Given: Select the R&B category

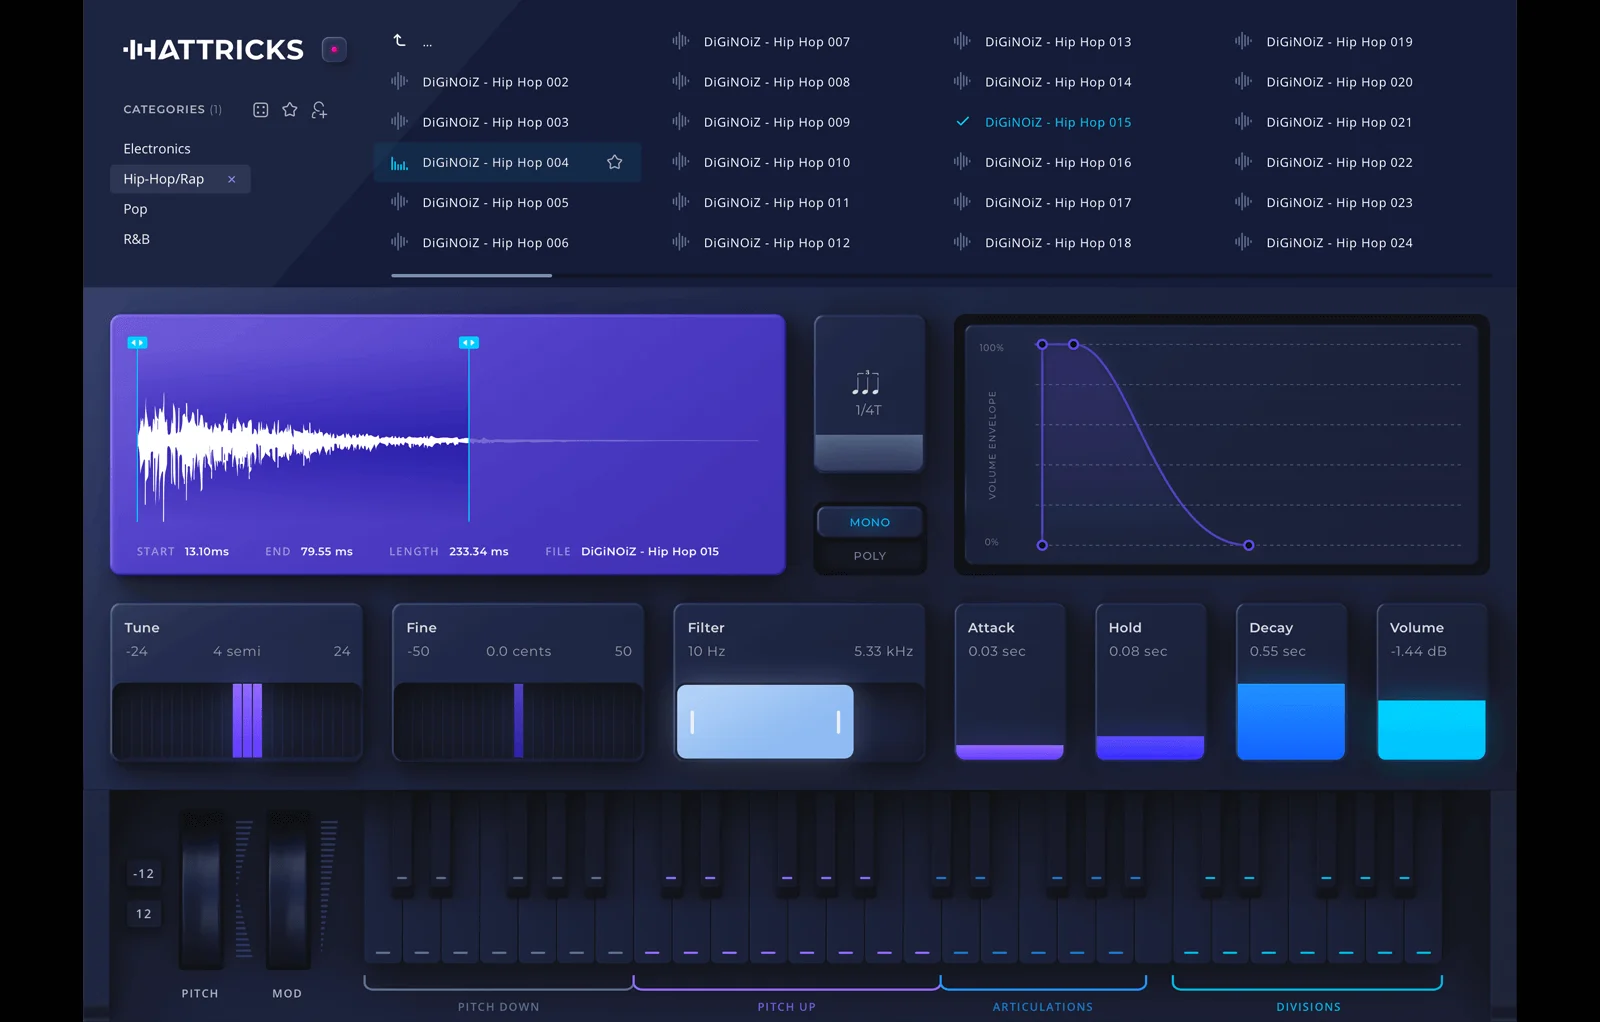Looking at the screenshot, I should [137, 239].
